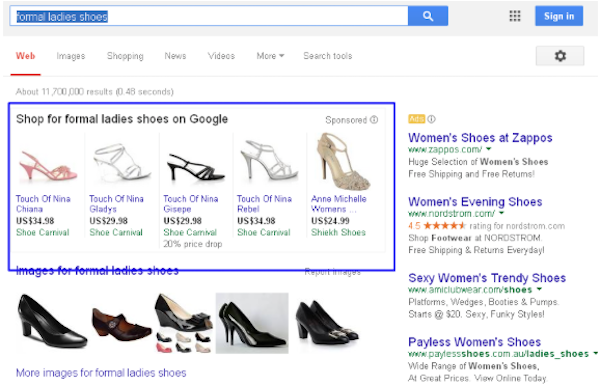
Task: Open the News tab
Action: [175, 56]
